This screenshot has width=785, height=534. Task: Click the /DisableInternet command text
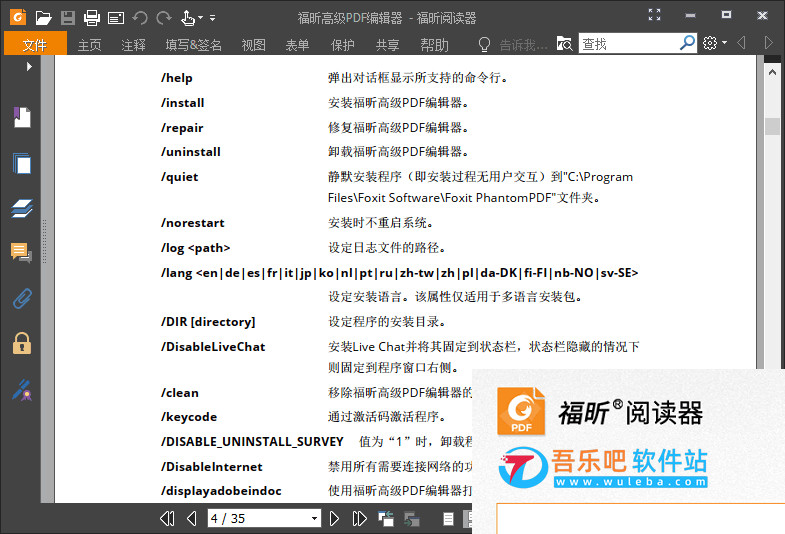(212, 467)
